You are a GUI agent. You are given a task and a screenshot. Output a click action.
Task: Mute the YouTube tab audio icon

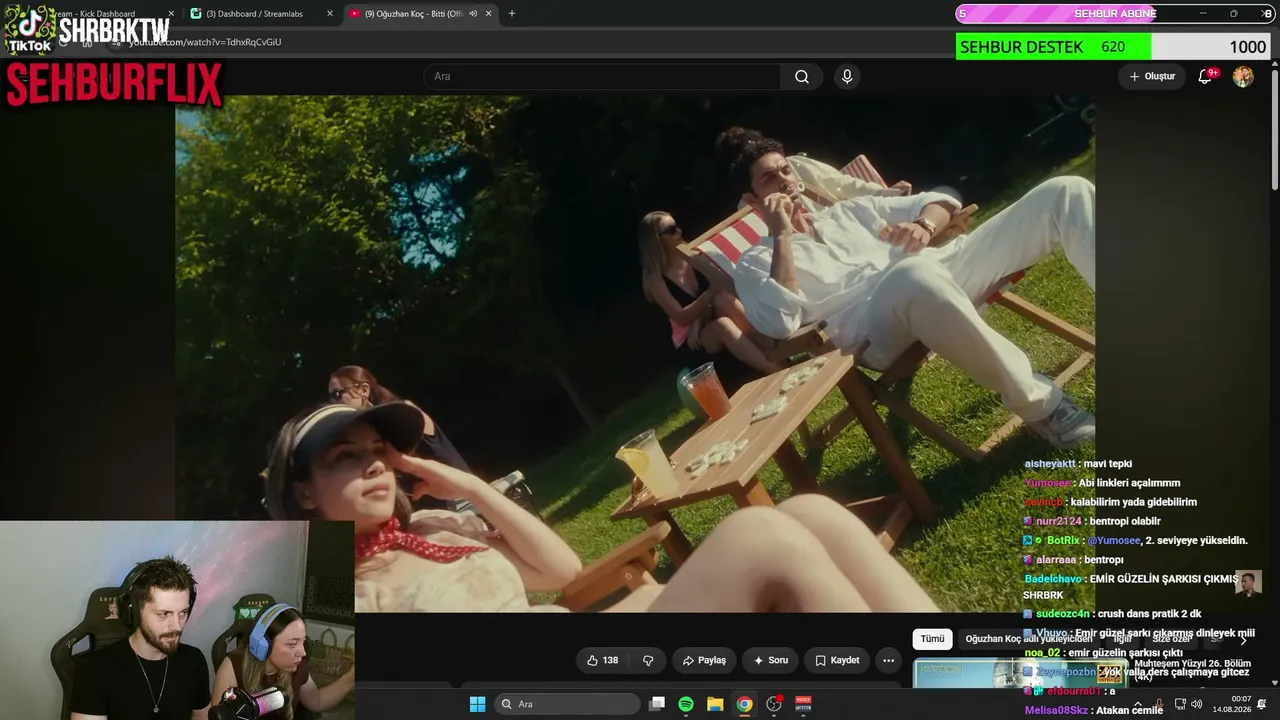473,14
